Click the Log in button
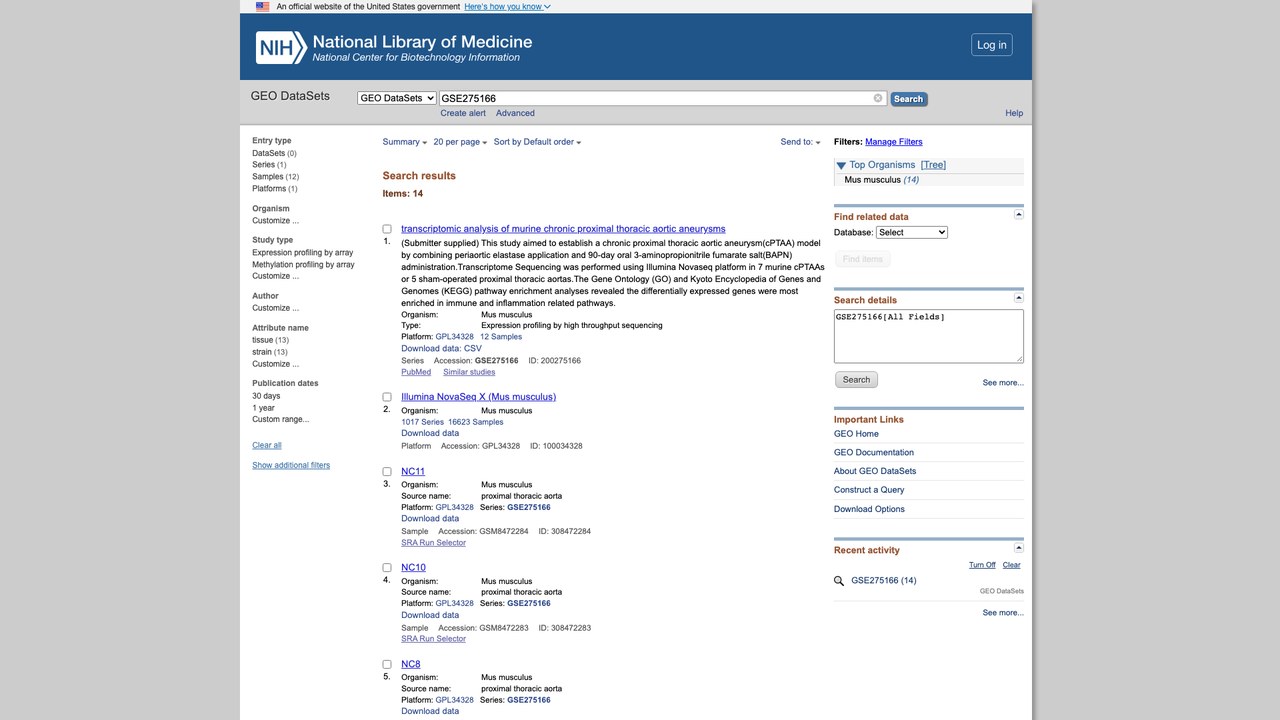This screenshot has width=1280, height=720. pyautogui.click(x=992, y=45)
